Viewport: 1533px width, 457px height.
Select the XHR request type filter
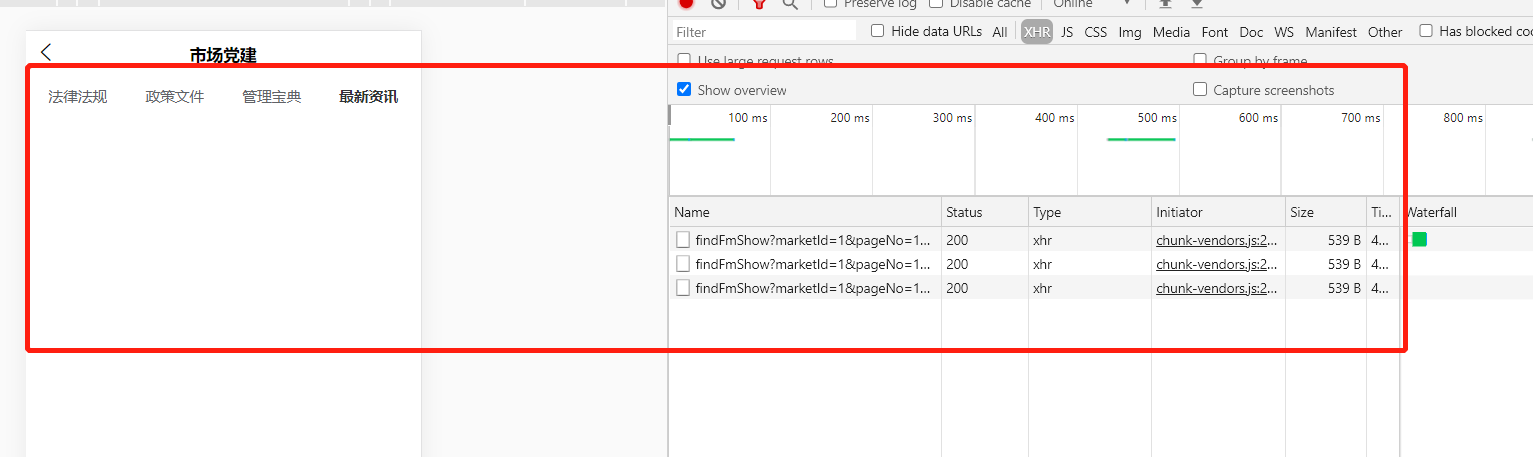1037,32
